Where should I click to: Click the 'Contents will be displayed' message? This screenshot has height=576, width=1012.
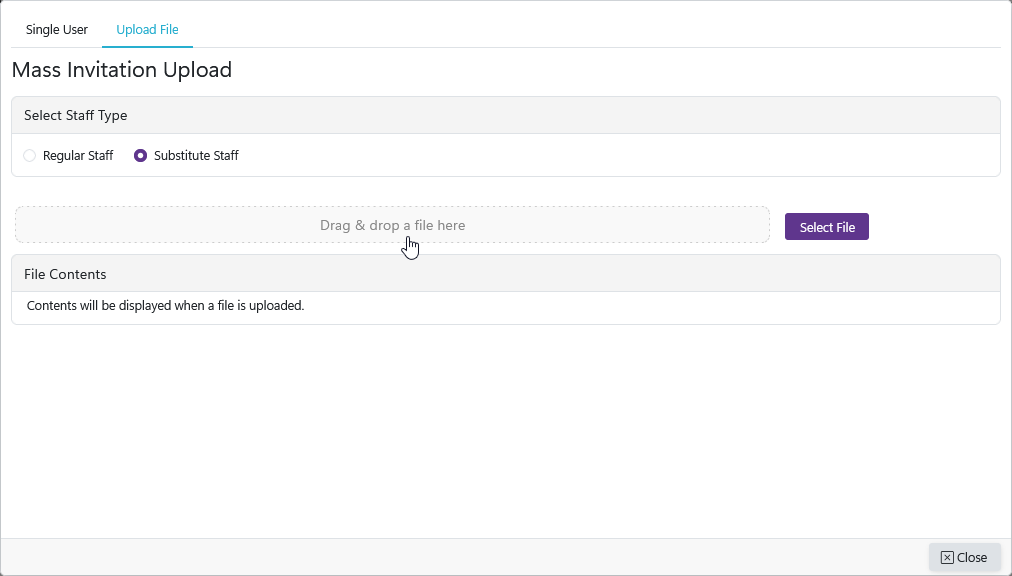tap(165, 306)
